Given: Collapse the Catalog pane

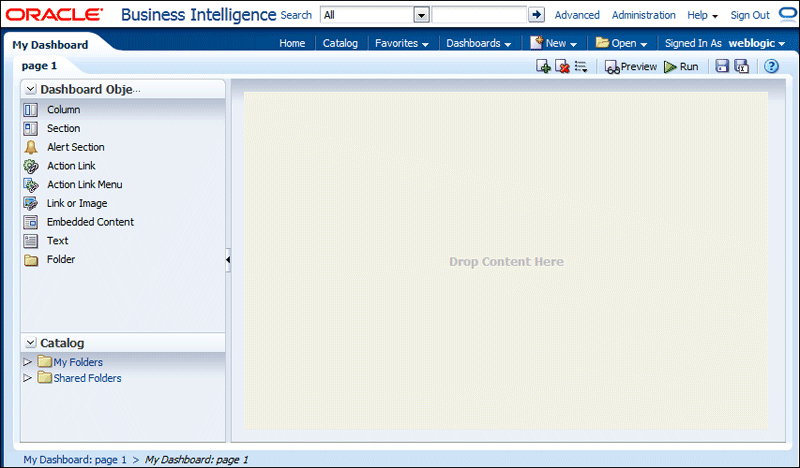Looking at the screenshot, I should (x=31, y=342).
